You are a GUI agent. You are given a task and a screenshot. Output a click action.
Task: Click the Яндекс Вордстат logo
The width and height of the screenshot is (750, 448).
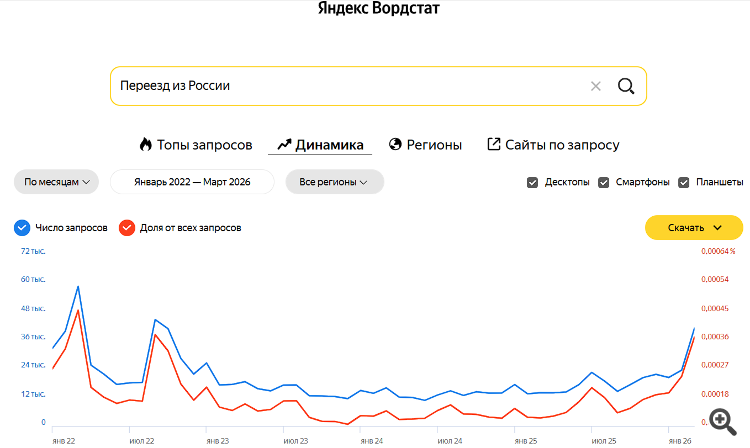coord(378,8)
